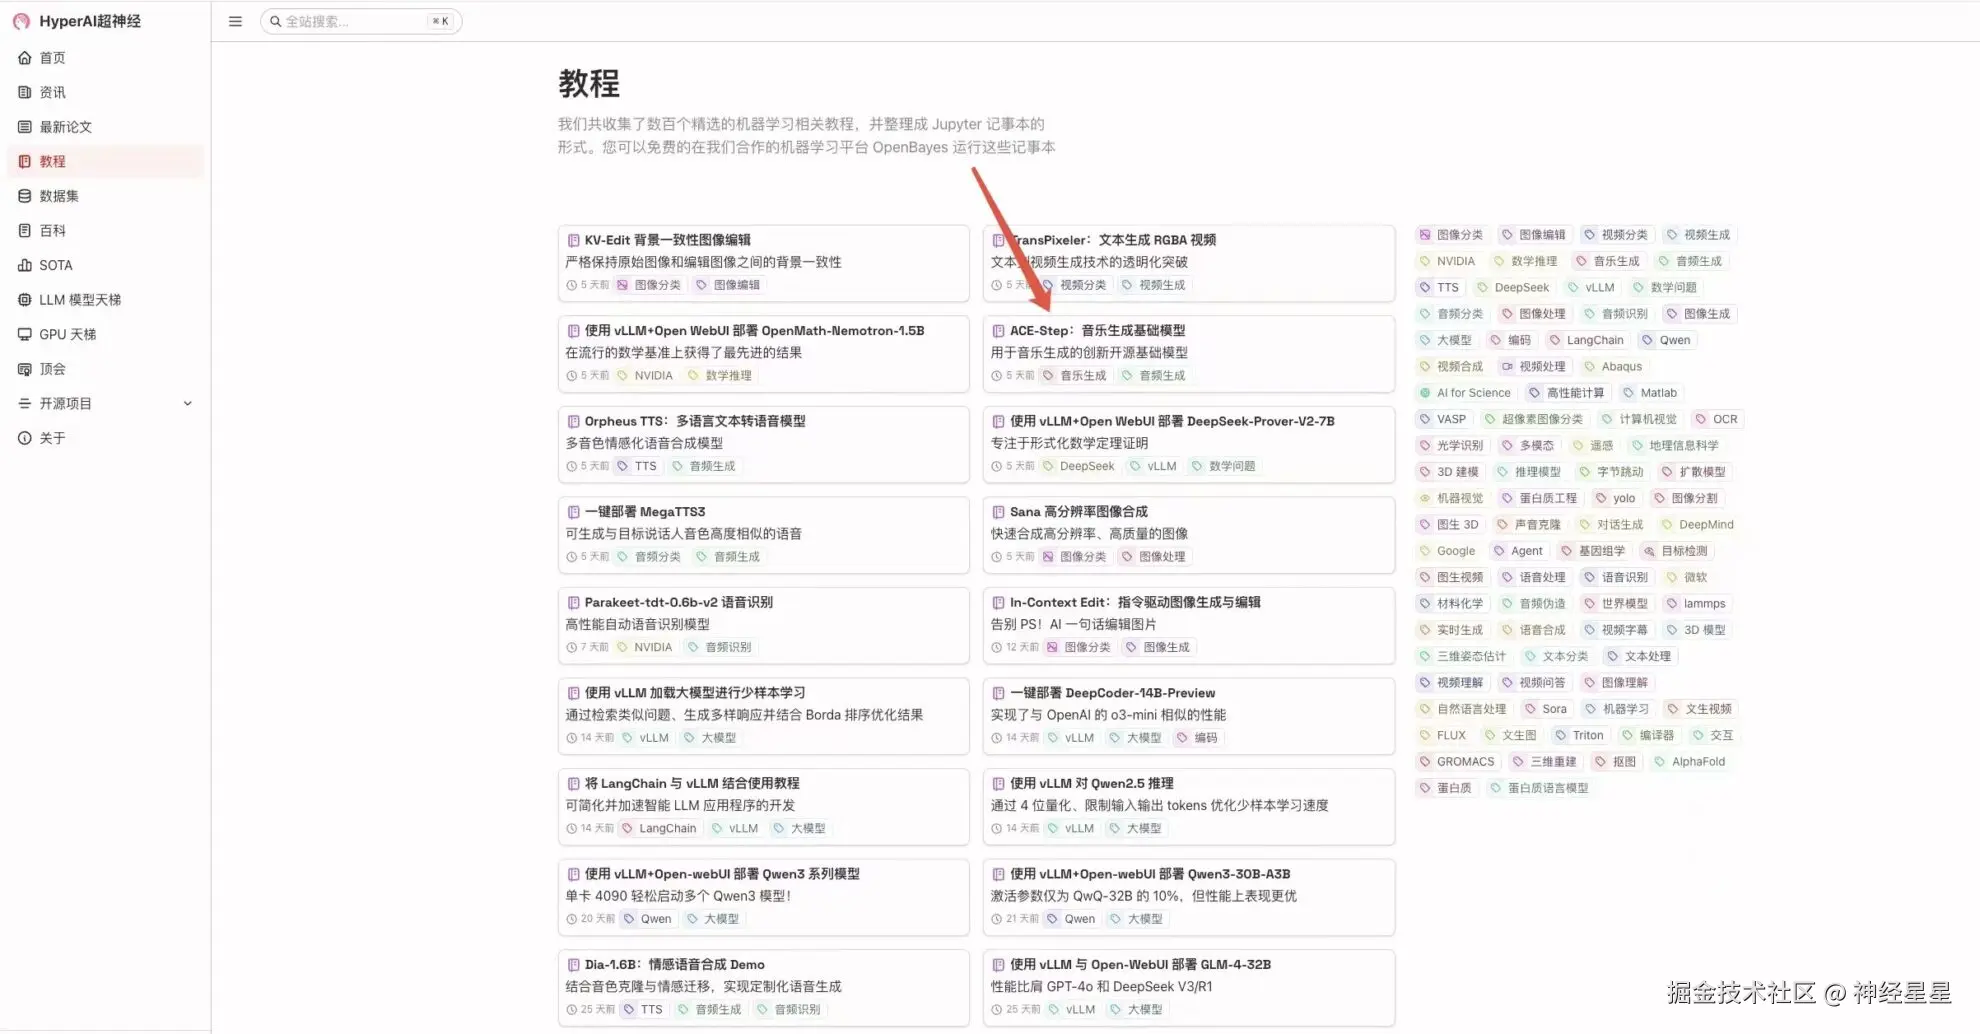Image resolution: width=1980 pixels, height=1034 pixels.
Task: Open ACE-Step 音乐生成基础模型 tutorial
Action: click(1188, 353)
